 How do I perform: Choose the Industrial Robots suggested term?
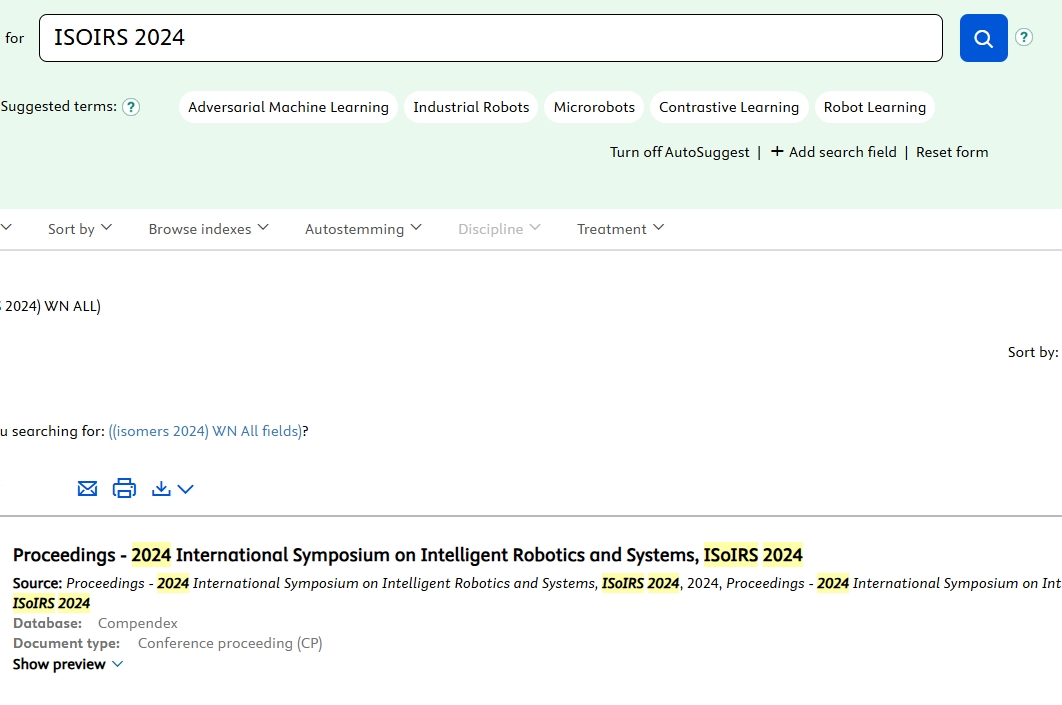471,107
